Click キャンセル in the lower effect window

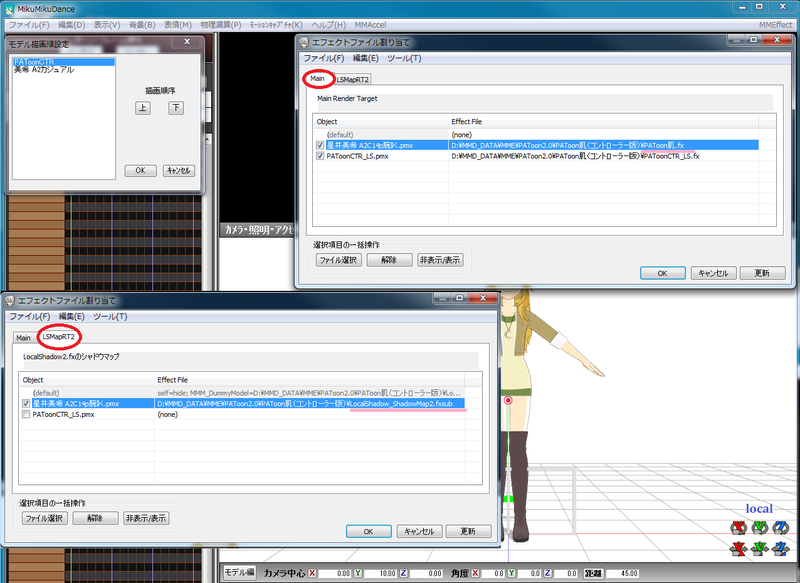(419, 531)
